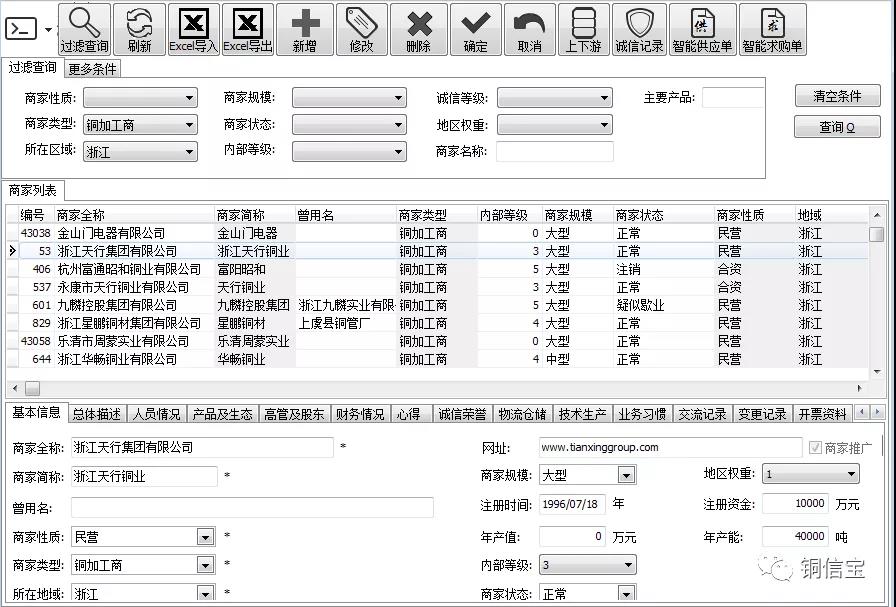Expand the 地区权重 dropdown in details form
This screenshot has width=896, height=607.
coord(851,475)
